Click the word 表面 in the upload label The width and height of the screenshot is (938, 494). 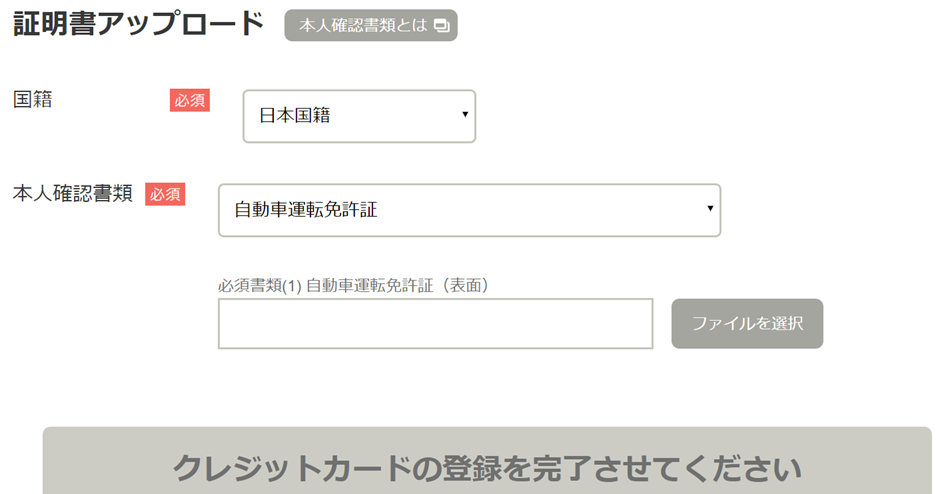465,285
